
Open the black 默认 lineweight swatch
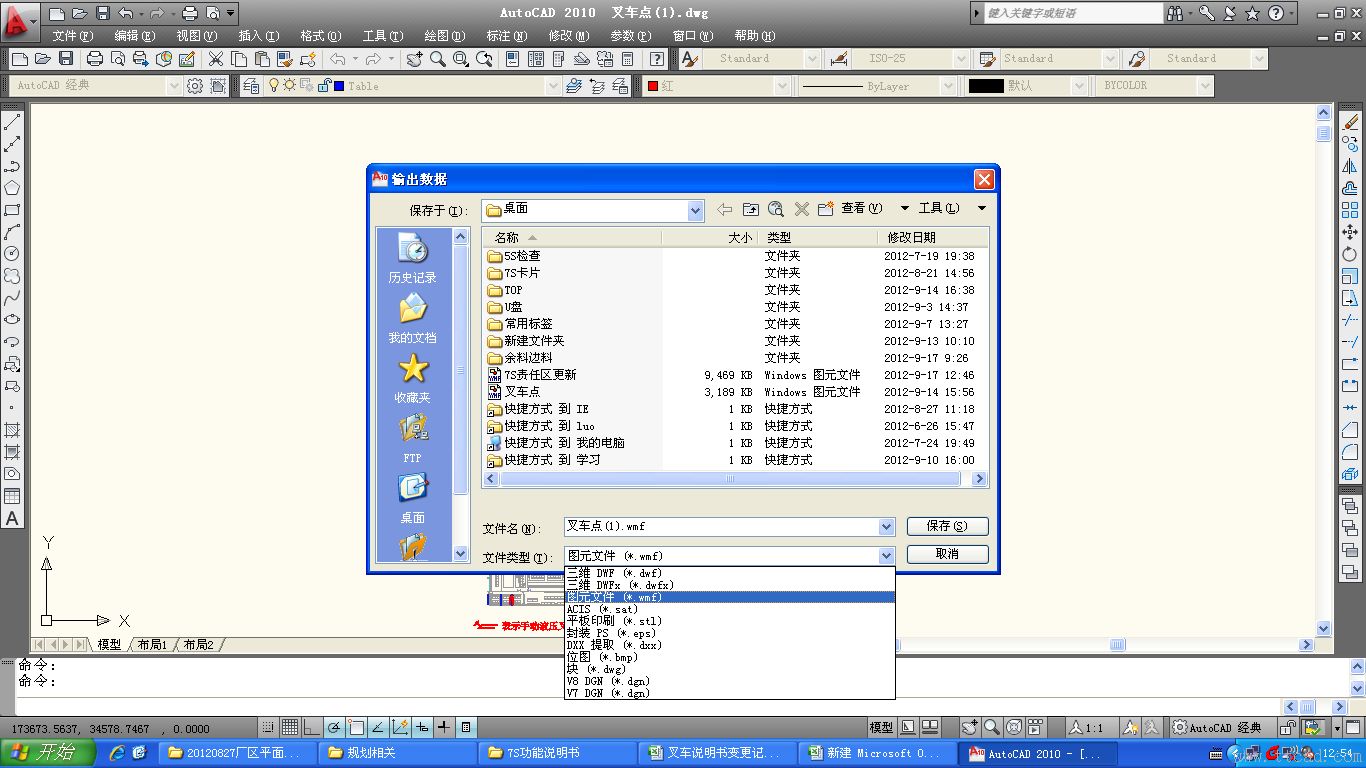pyautogui.click(x=986, y=86)
